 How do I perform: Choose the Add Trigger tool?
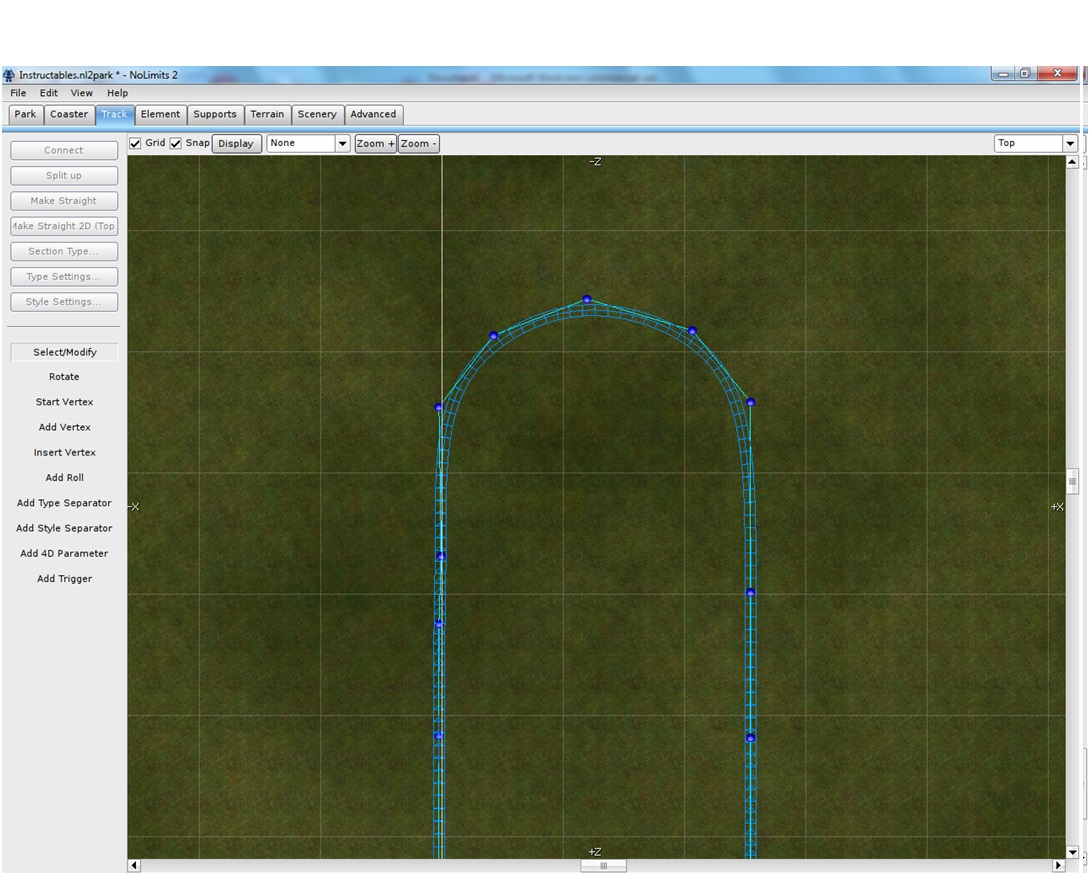[64, 578]
